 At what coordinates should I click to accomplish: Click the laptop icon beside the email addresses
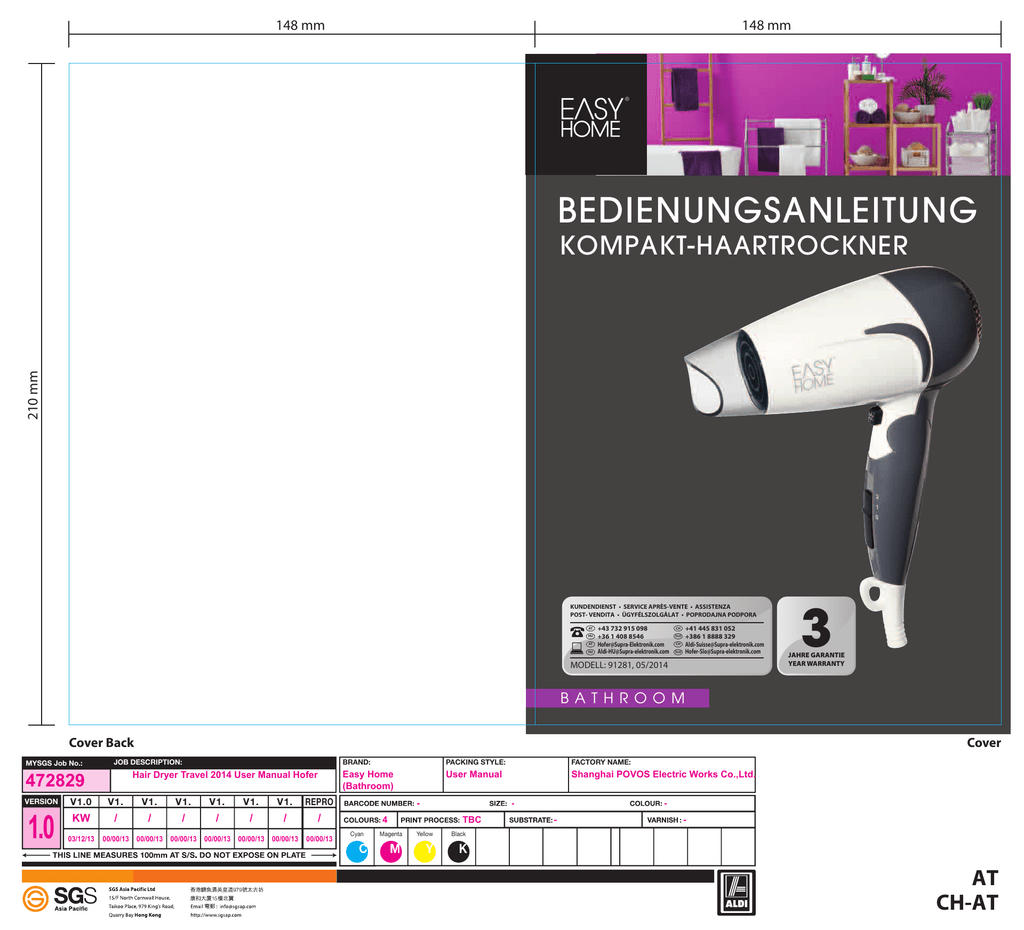[x=577, y=648]
